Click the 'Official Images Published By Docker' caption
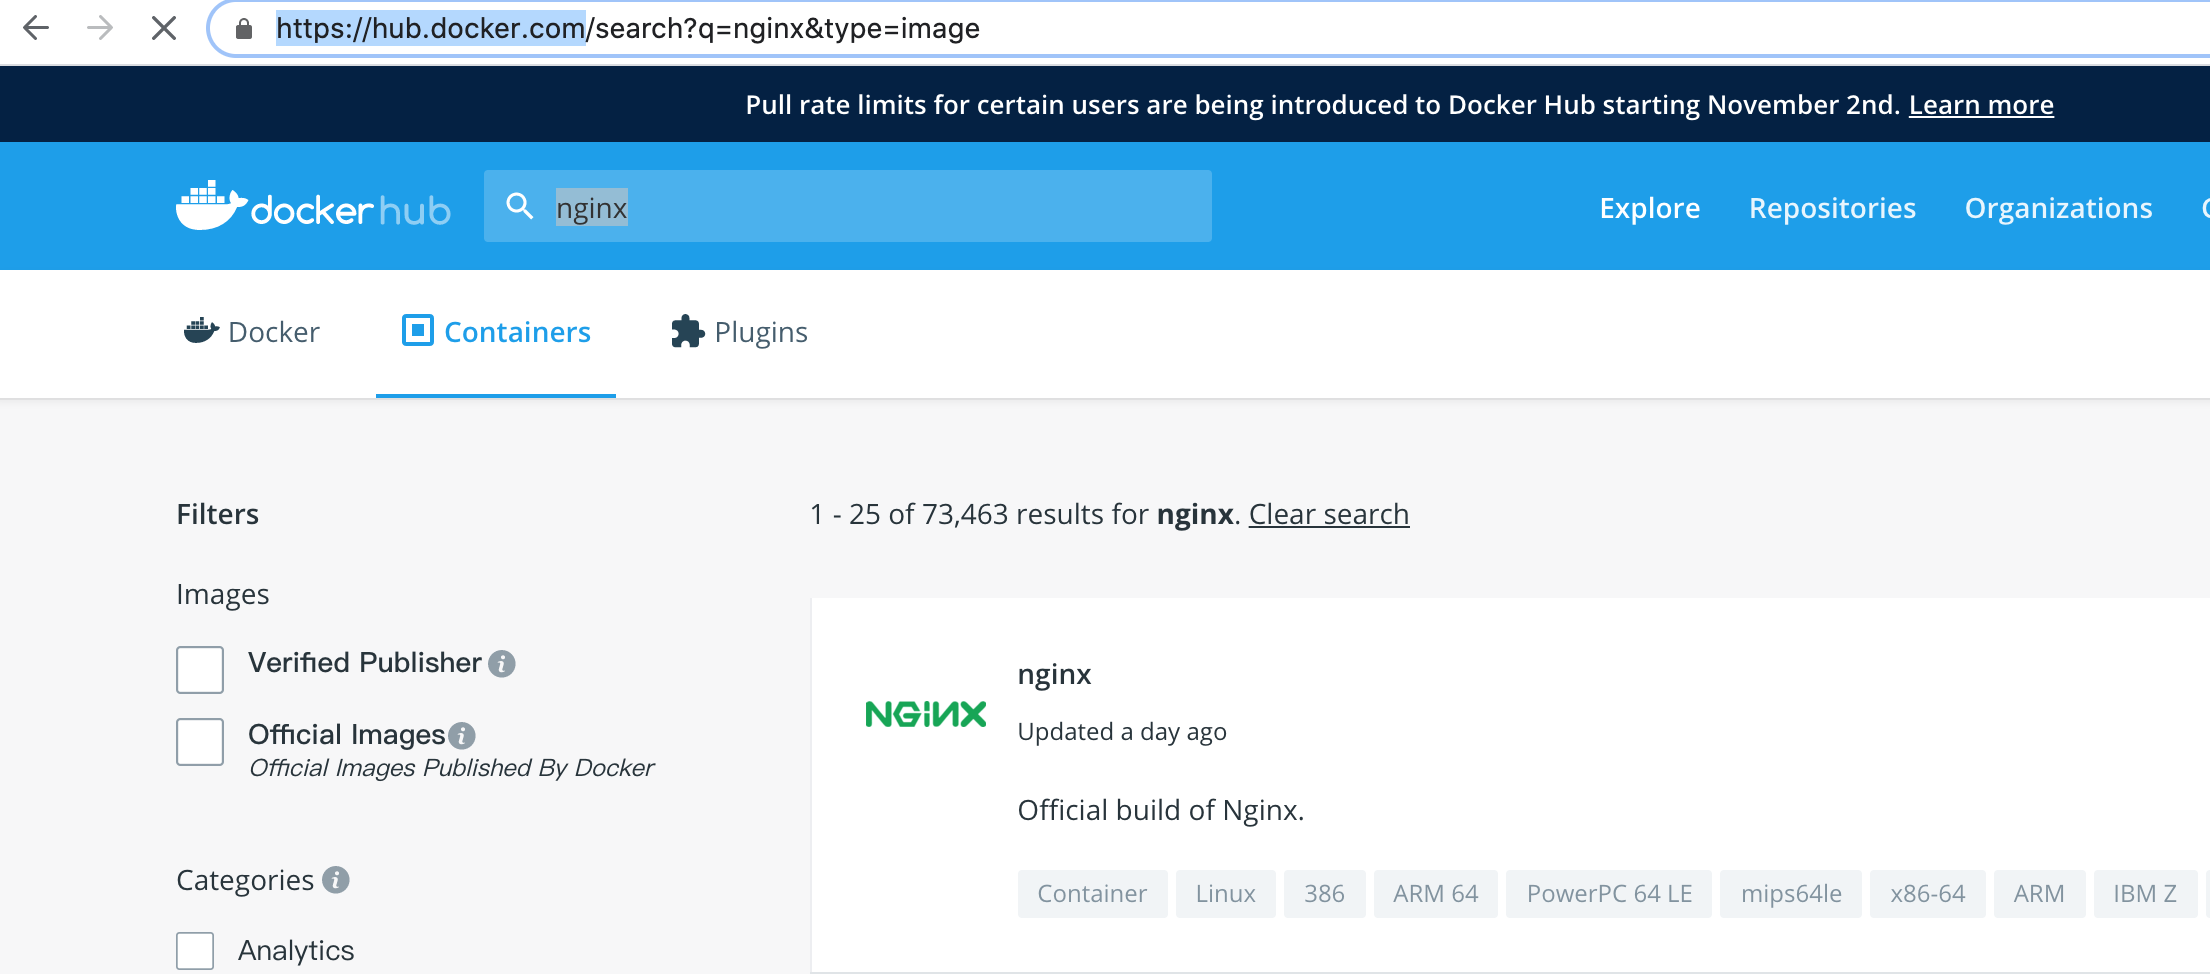Screen dimensions: 2210x974 point(451,768)
